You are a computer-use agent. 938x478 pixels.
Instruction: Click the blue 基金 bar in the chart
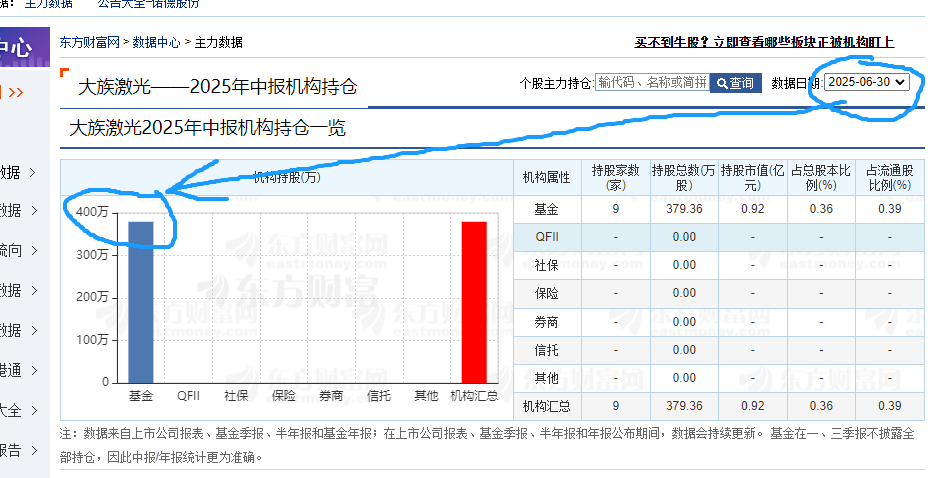[141, 302]
